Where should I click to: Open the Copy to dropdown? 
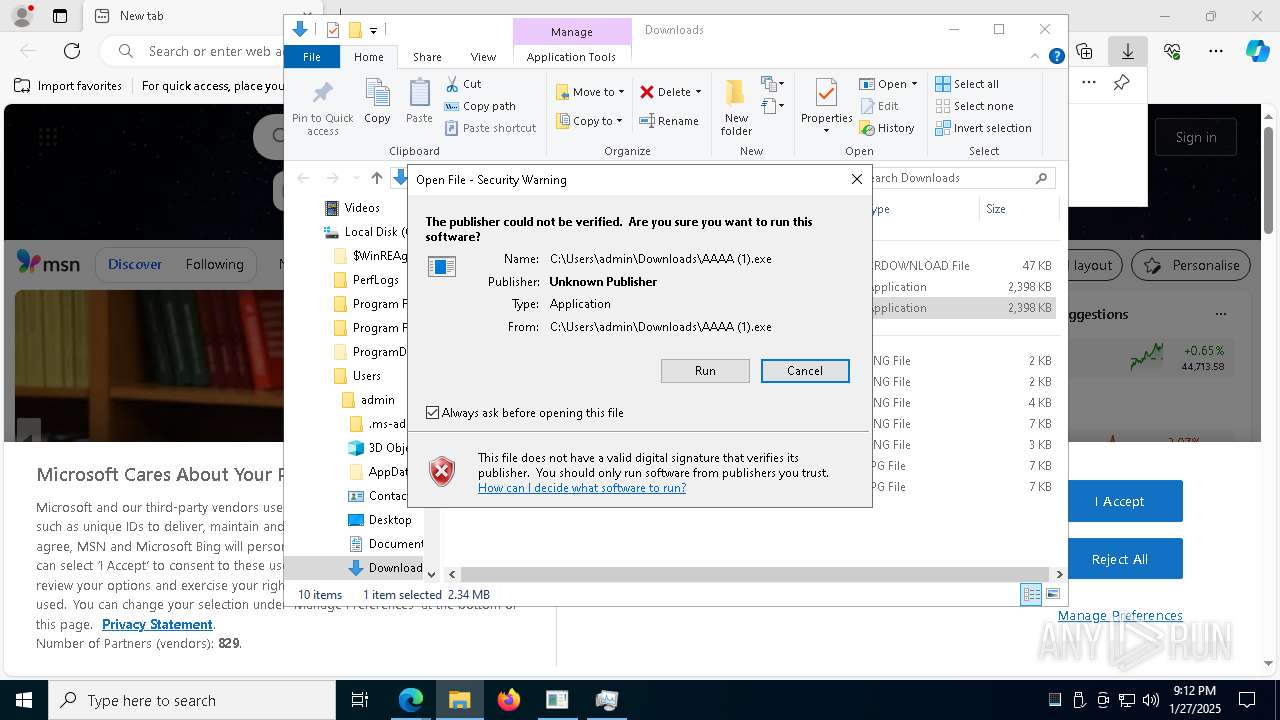coord(590,121)
